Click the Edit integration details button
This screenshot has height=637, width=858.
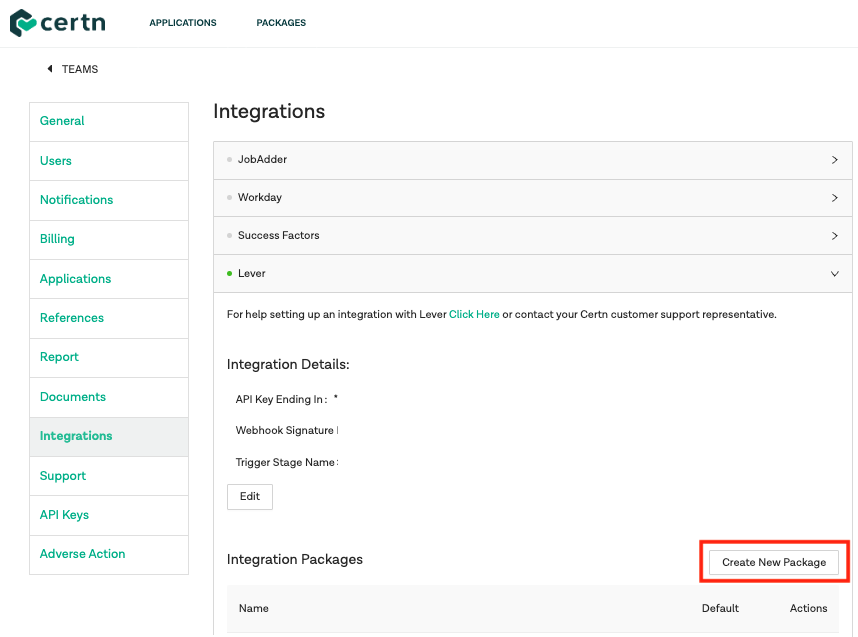click(x=250, y=497)
